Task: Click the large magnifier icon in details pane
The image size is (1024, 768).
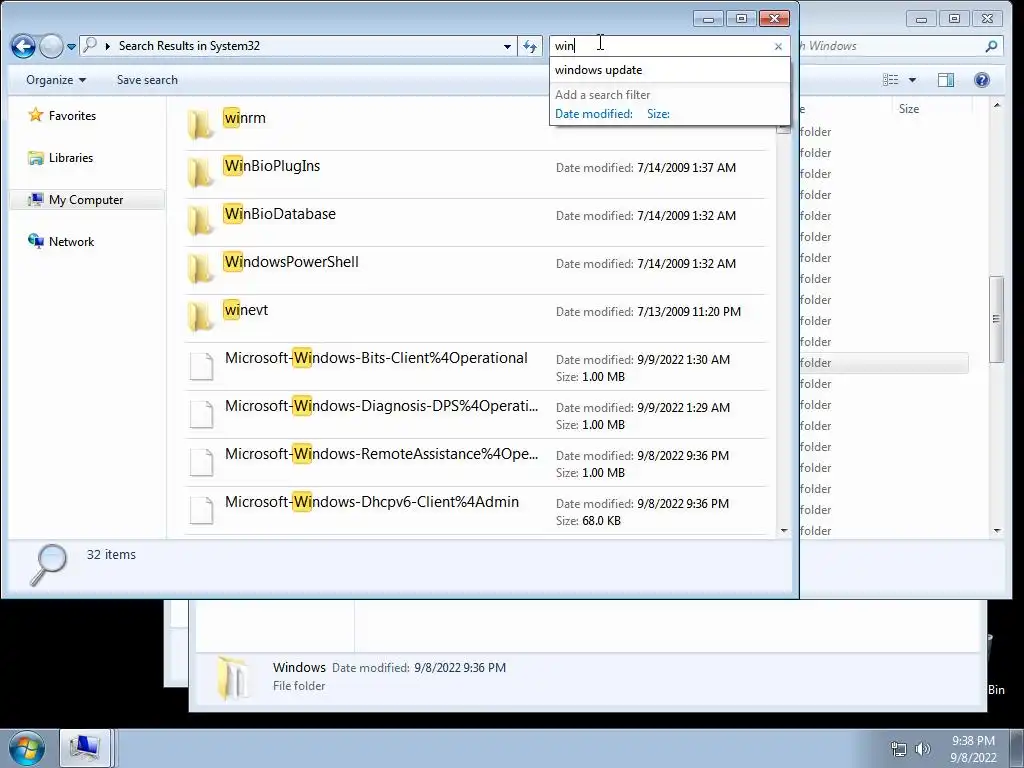Action: coord(48,564)
